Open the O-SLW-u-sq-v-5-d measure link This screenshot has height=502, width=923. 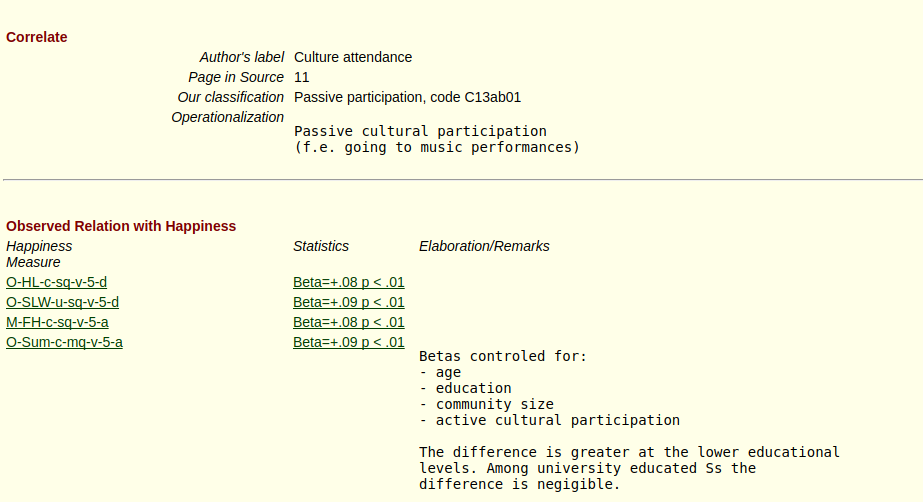[62, 302]
